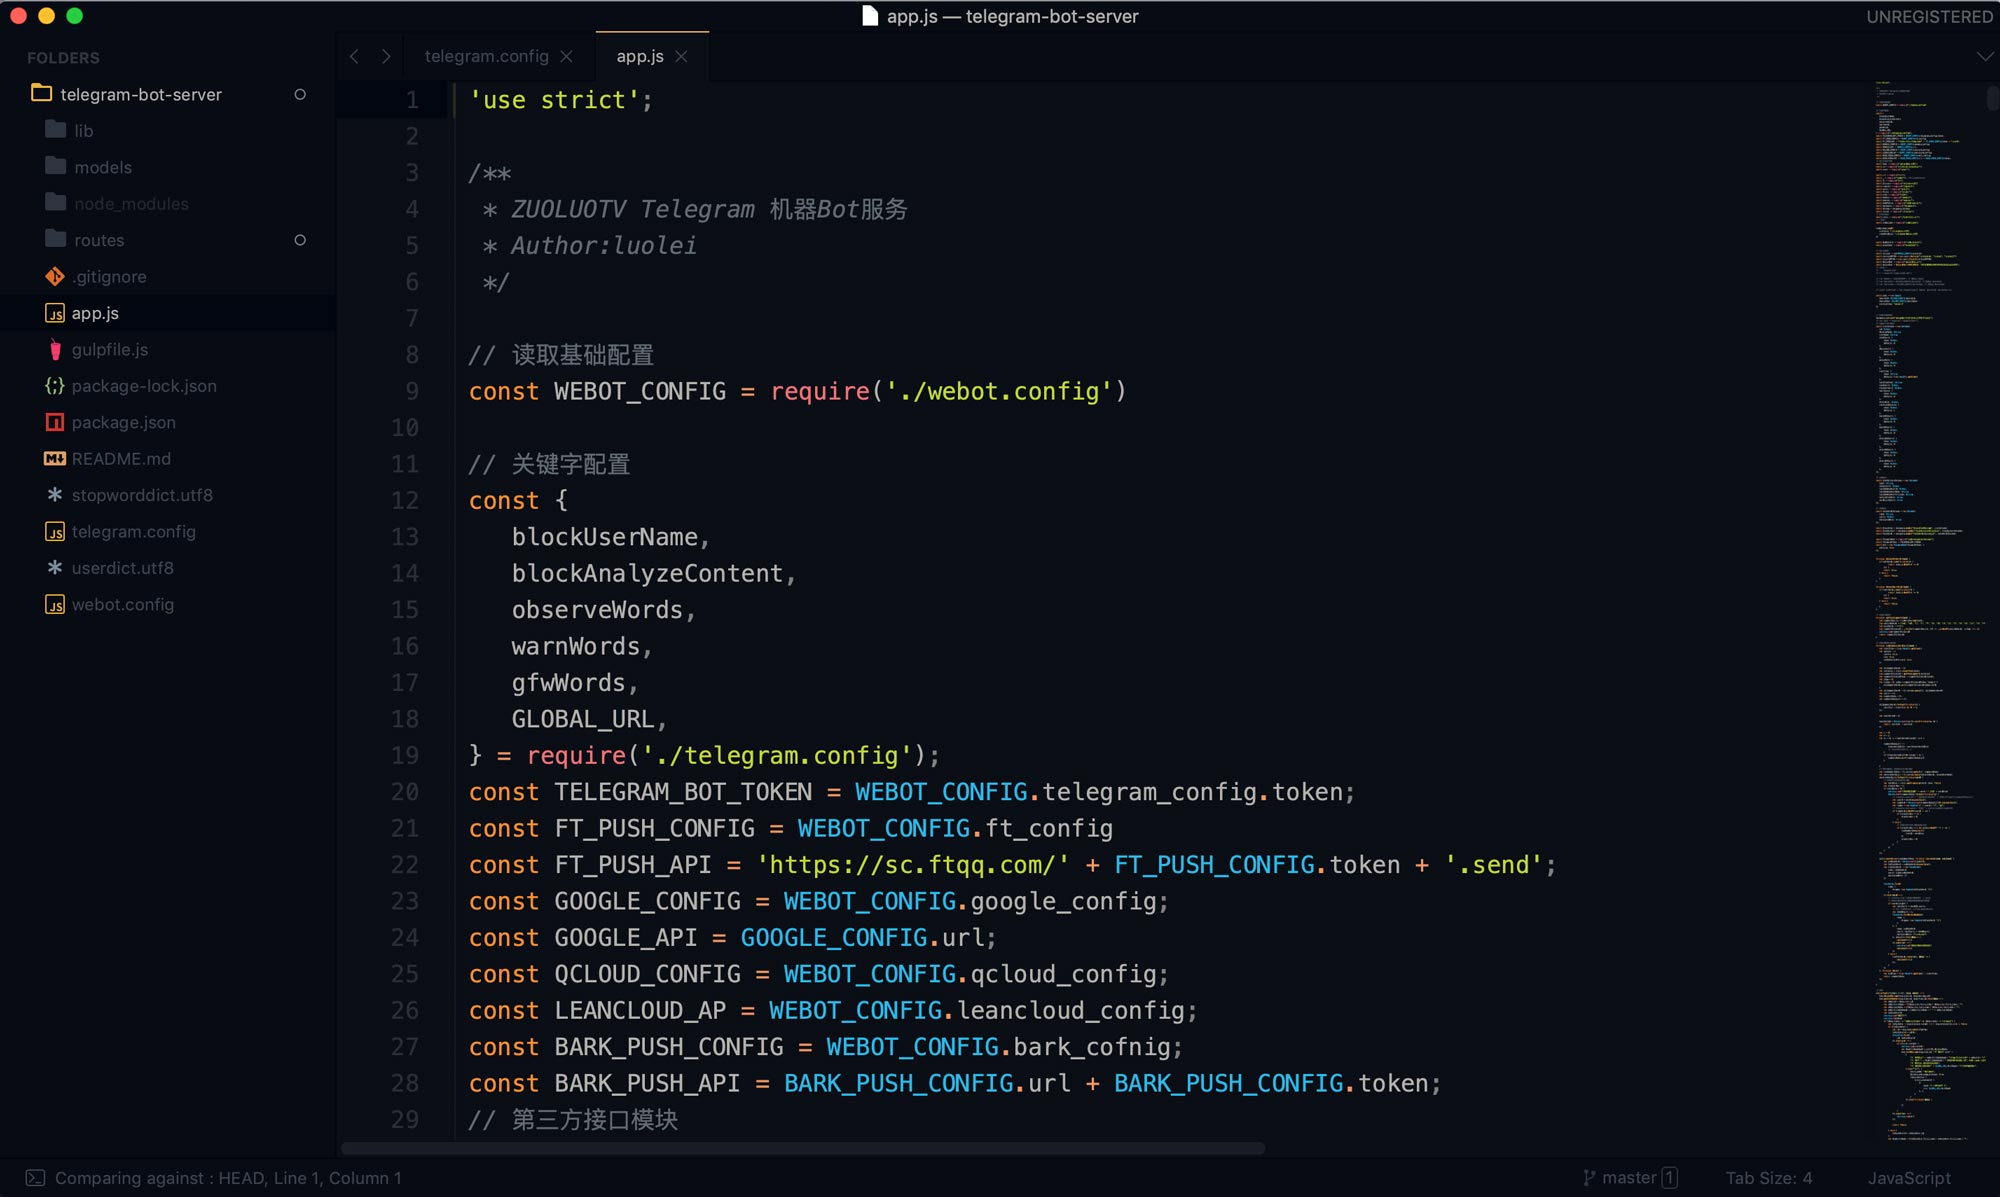Open gulpfile.js in the sidebar
2000x1197 pixels.
109,350
